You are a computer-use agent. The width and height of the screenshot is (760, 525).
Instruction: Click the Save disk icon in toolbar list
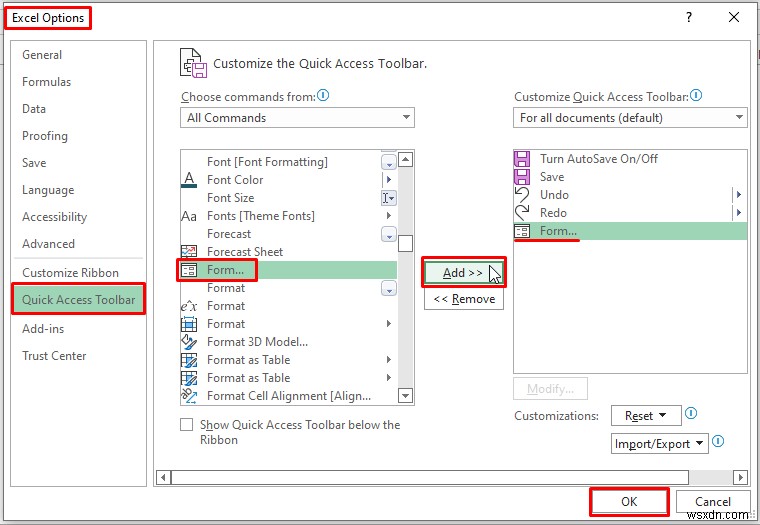coord(522,177)
